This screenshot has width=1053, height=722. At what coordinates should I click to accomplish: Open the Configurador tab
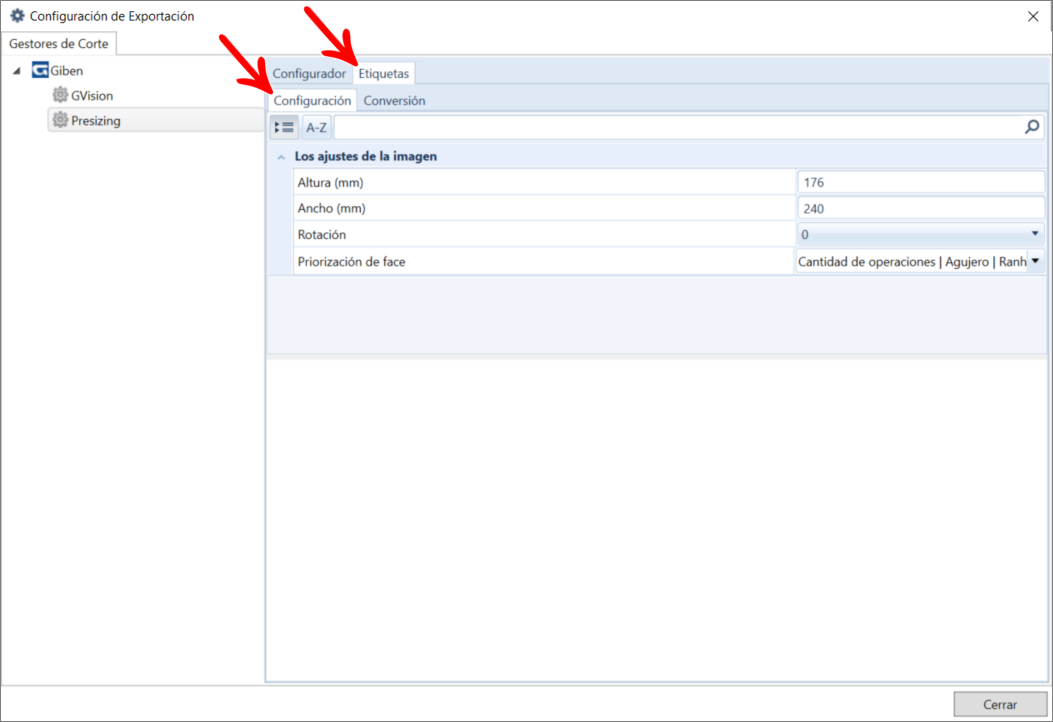pyautogui.click(x=309, y=73)
